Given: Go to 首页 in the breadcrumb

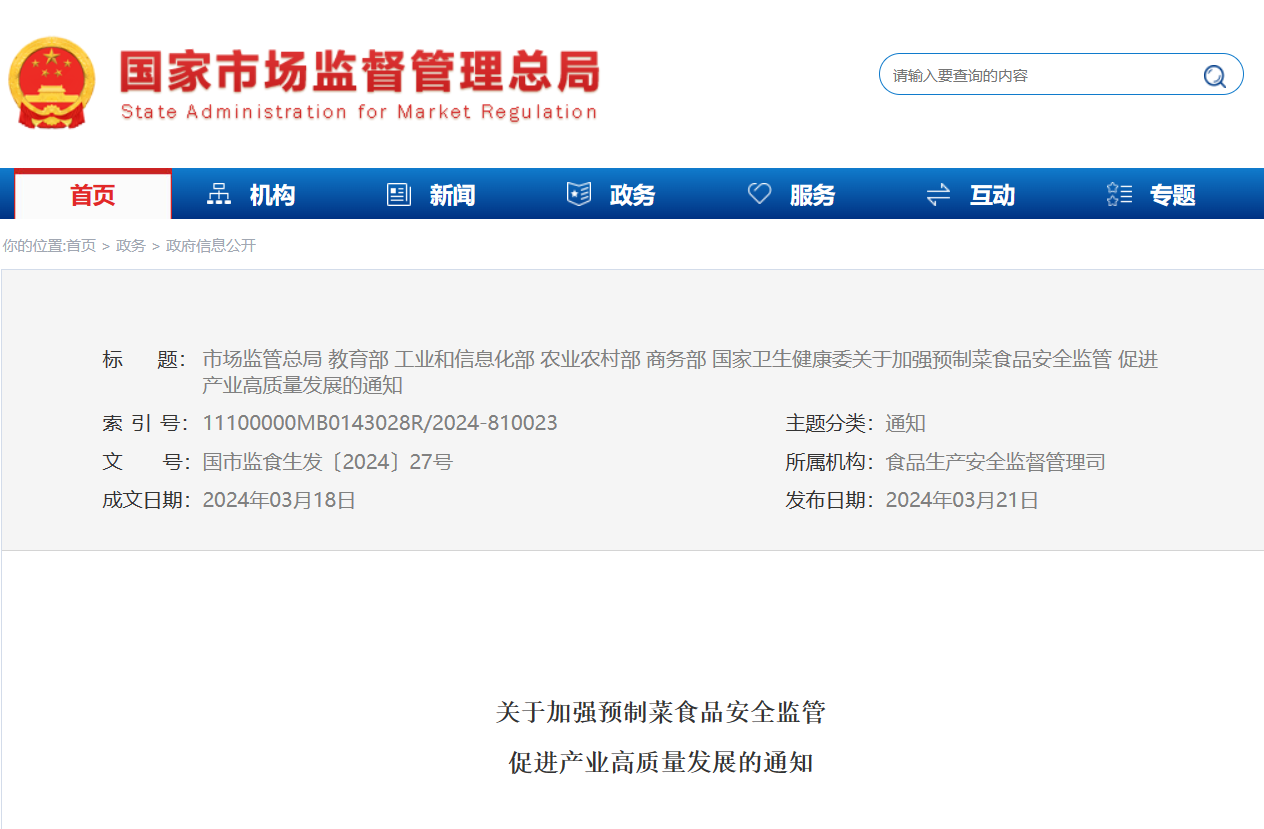Looking at the screenshot, I should [81, 245].
